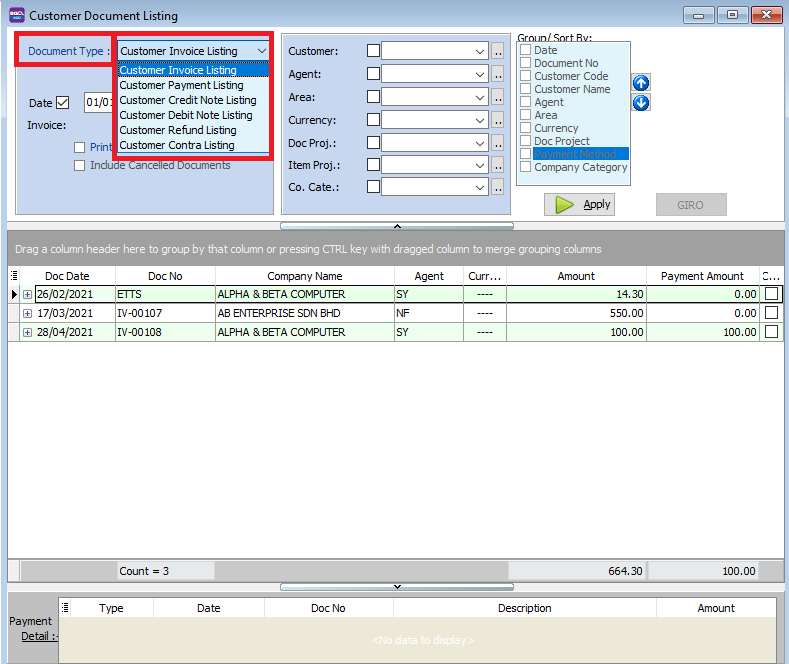The width and height of the screenshot is (789, 664).
Task: Open the Customer lookup ellipsis button
Action: click(497, 51)
